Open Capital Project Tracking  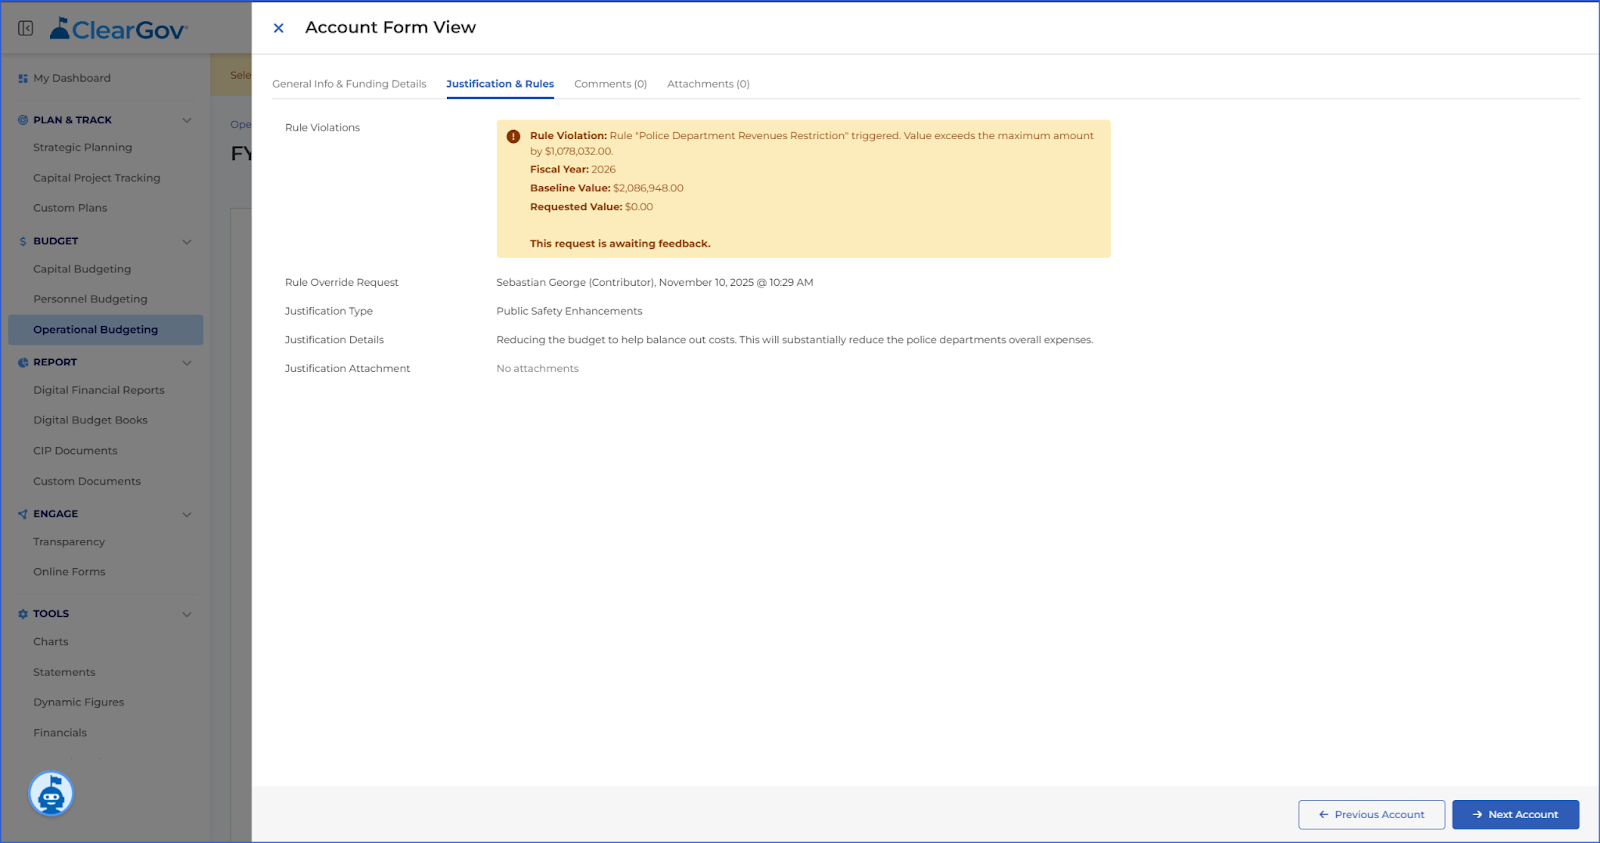click(96, 178)
